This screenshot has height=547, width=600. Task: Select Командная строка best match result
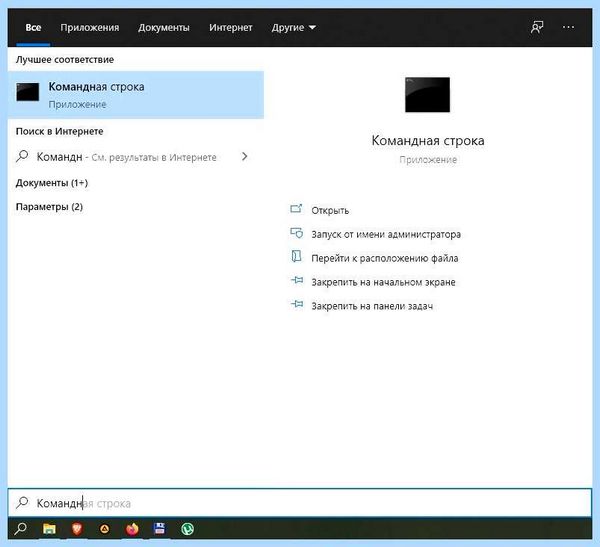point(135,95)
